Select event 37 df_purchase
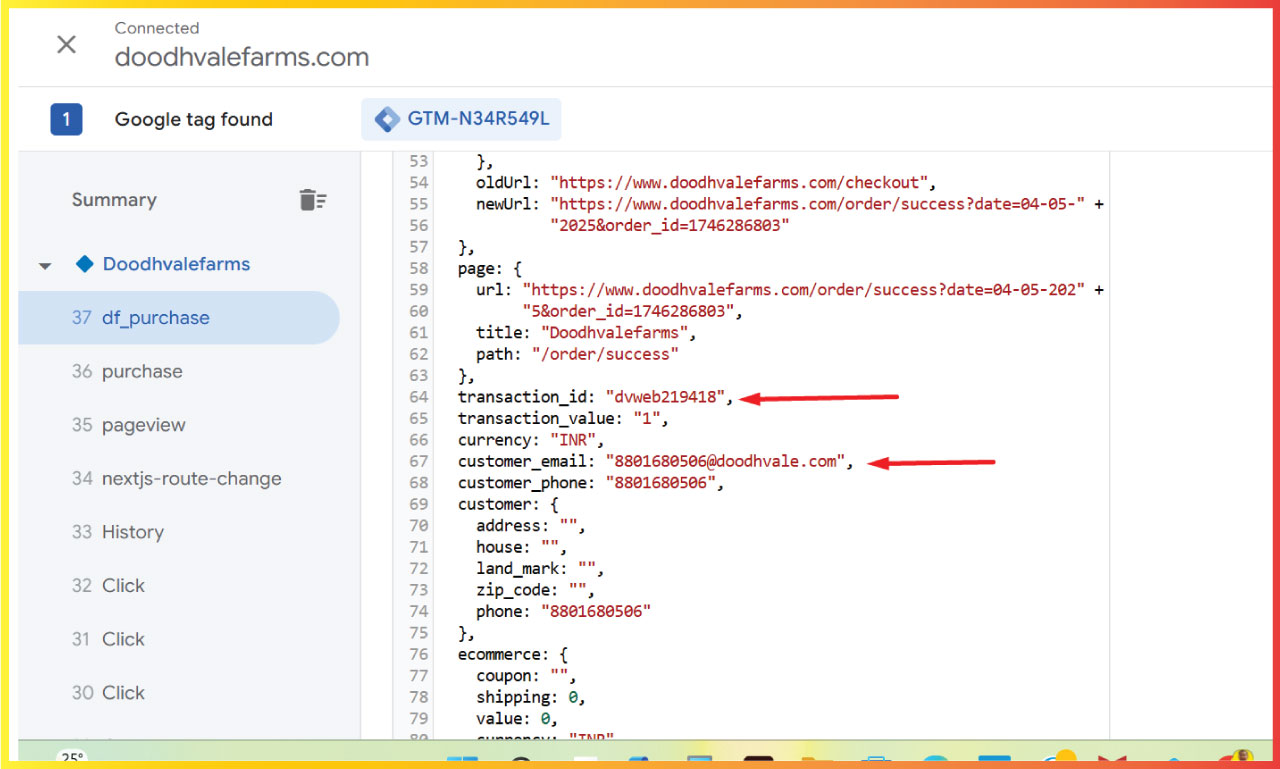This screenshot has width=1280, height=769. pos(155,318)
